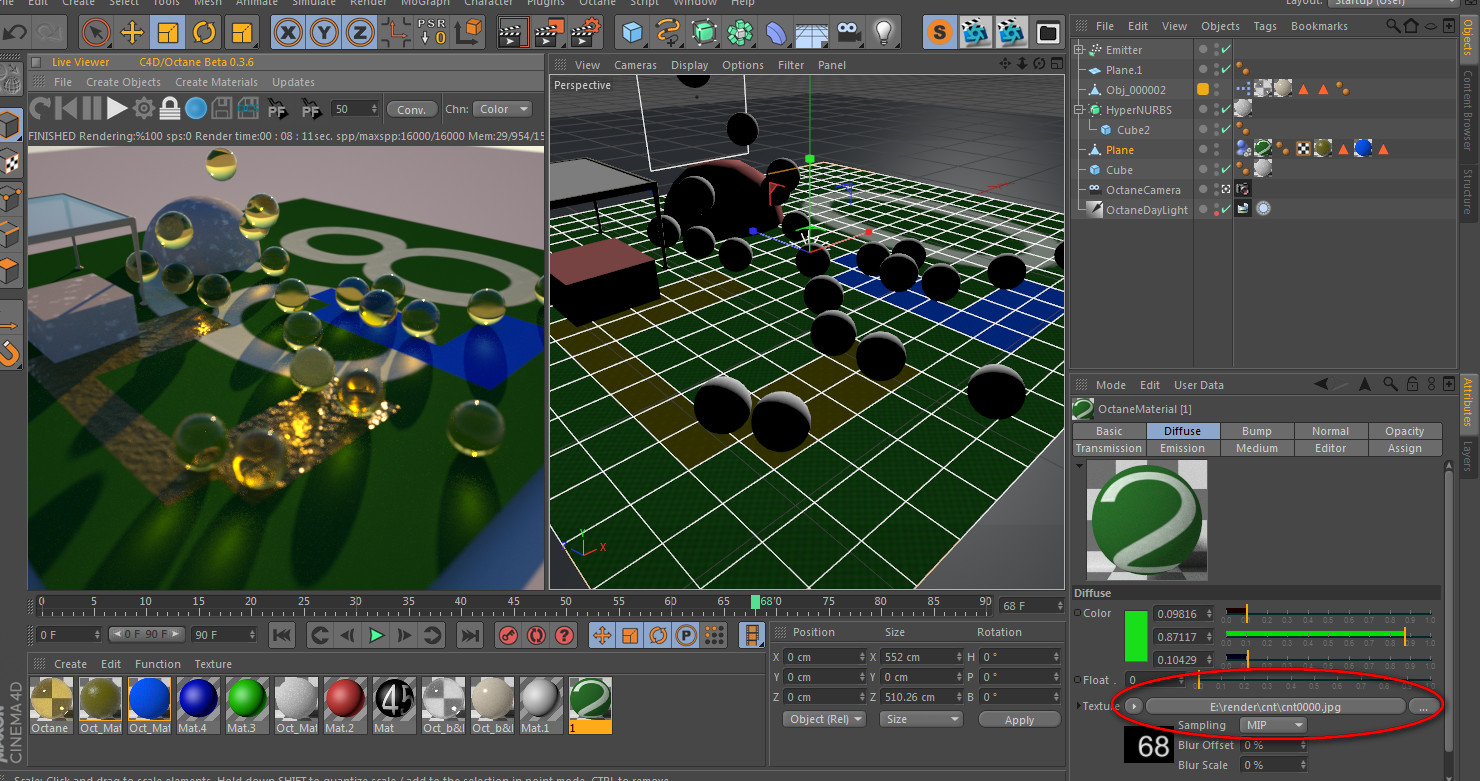The width and height of the screenshot is (1480, 781).
Task: Expand the Emitter object tree node
Action: (1079, 50)
